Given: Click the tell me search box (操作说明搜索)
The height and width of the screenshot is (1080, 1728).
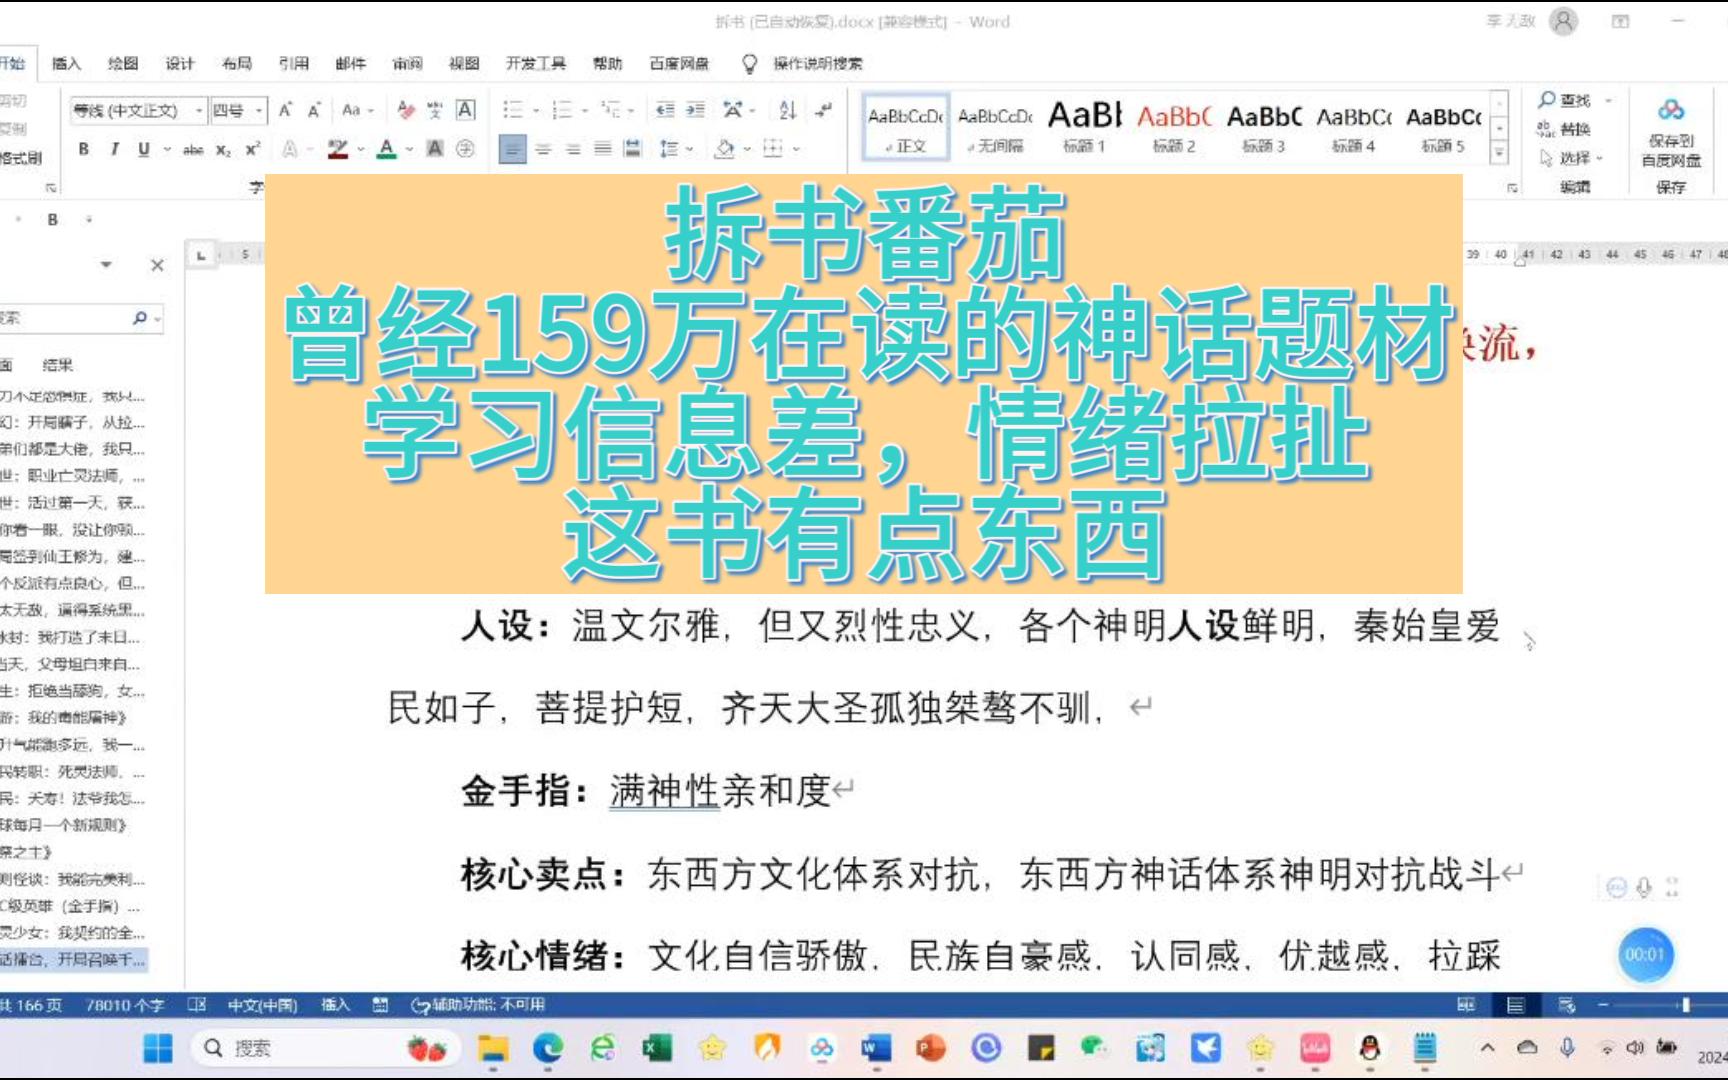Looking at the screenshot, I should (818, 63).
